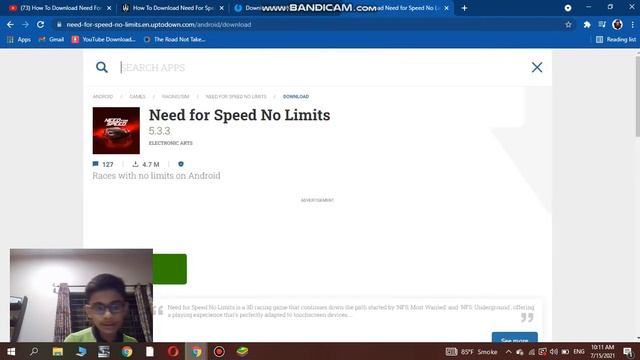The image size is (640, 360).
Task: Open the Chrome profile avatar
Action: coord(617,24)
